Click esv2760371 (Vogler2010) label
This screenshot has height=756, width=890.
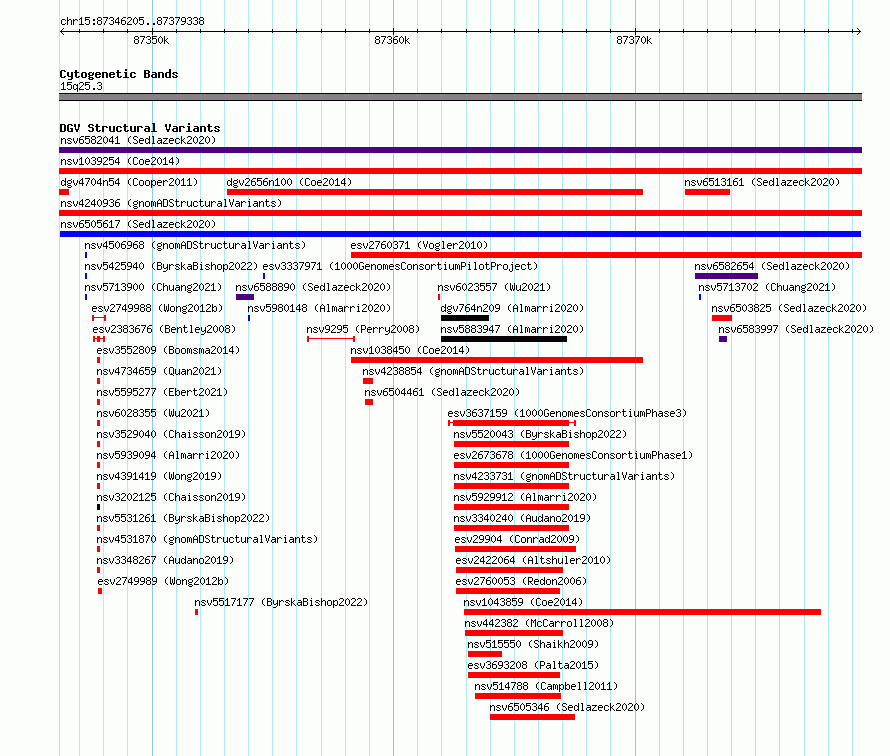point(419,245)
